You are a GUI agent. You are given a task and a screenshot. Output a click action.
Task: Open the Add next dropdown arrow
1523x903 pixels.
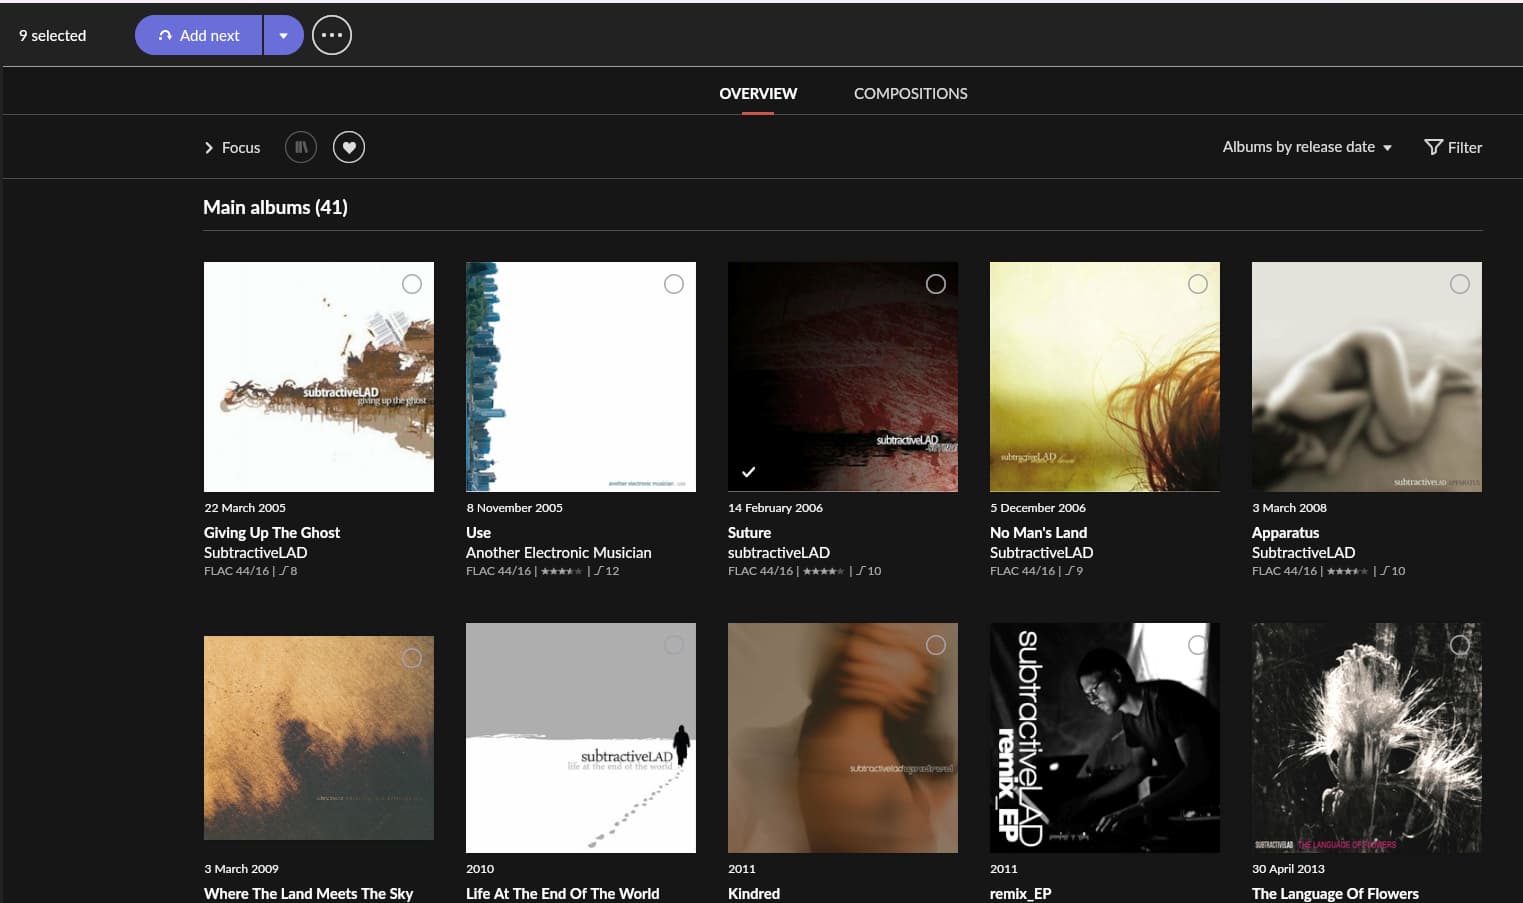pos(284,35)
